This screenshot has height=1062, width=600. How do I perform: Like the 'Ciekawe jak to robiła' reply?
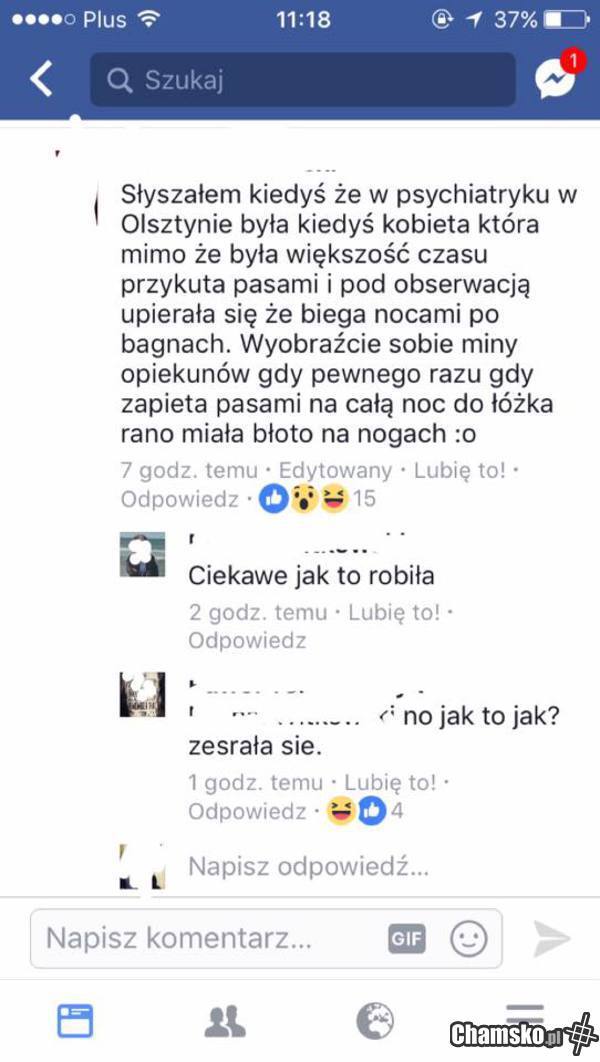point(394,612)
